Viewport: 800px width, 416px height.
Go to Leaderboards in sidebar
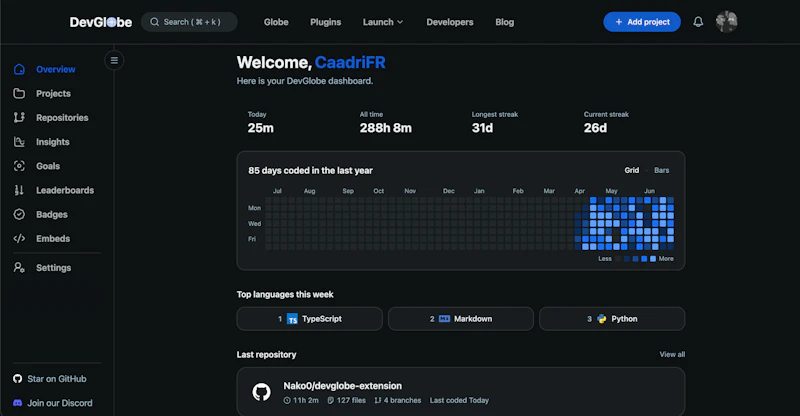tap(65, 190)
